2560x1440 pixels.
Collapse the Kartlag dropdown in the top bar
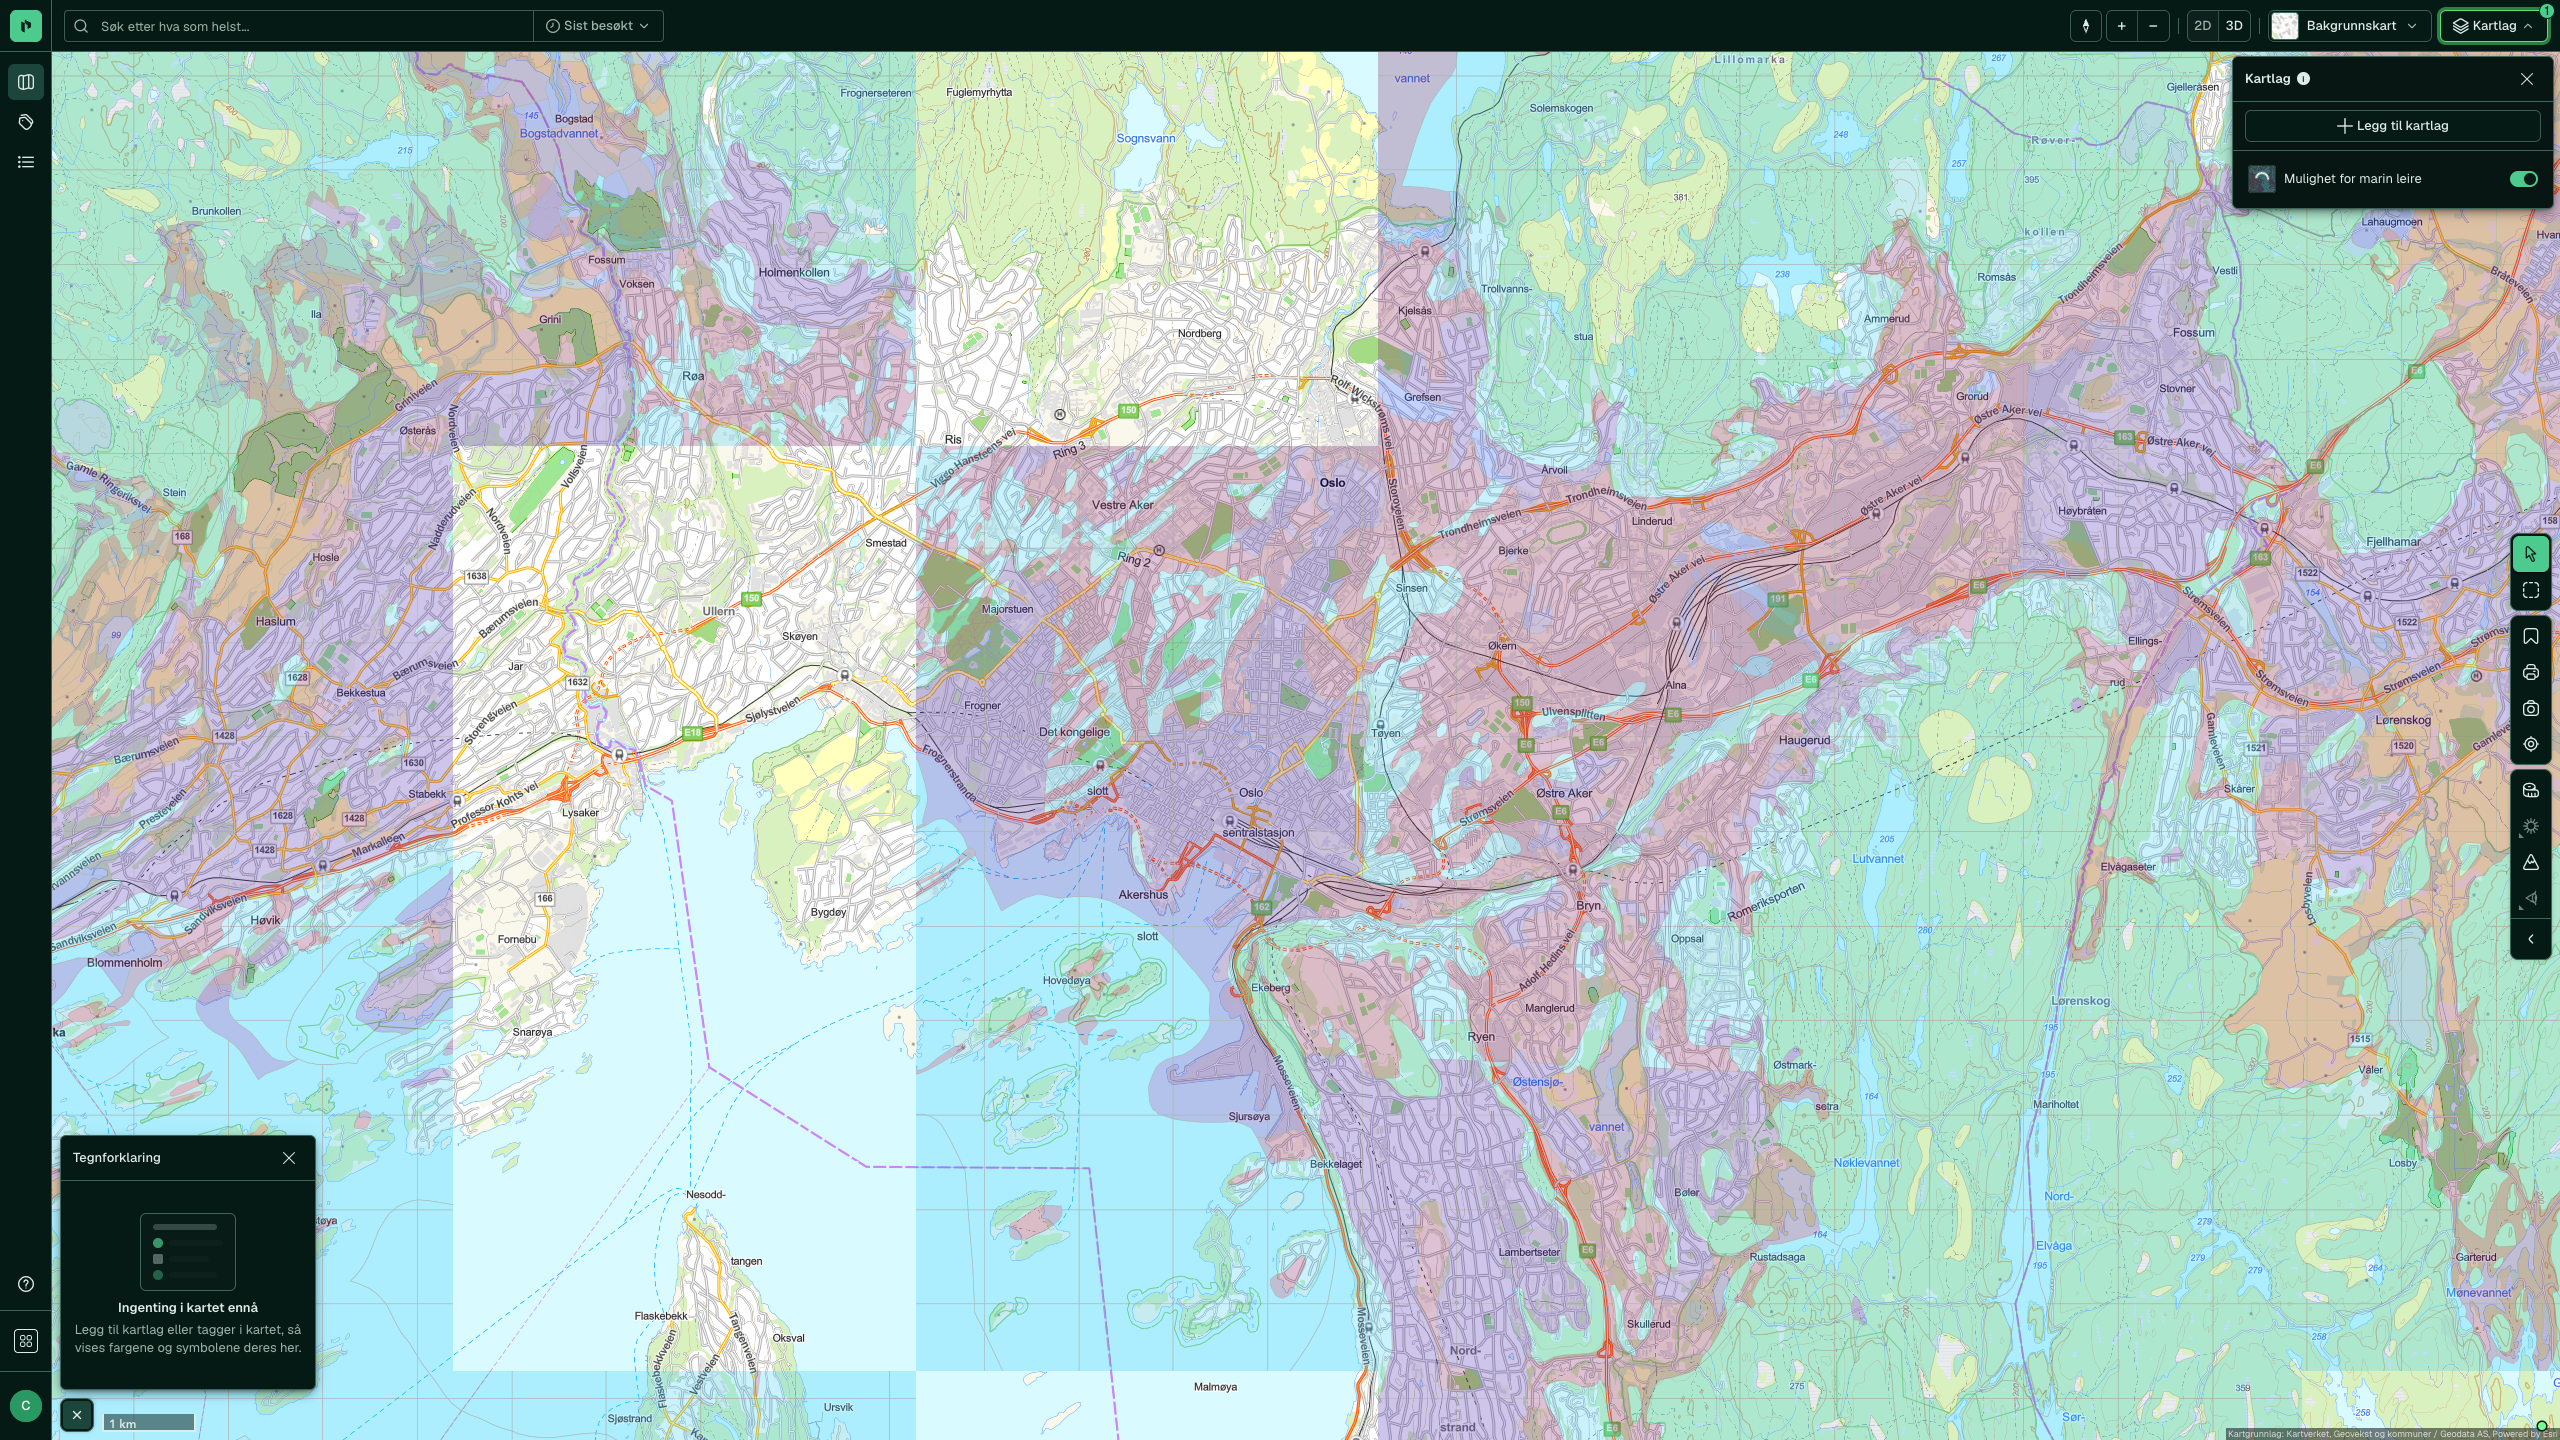(2493, 26)
